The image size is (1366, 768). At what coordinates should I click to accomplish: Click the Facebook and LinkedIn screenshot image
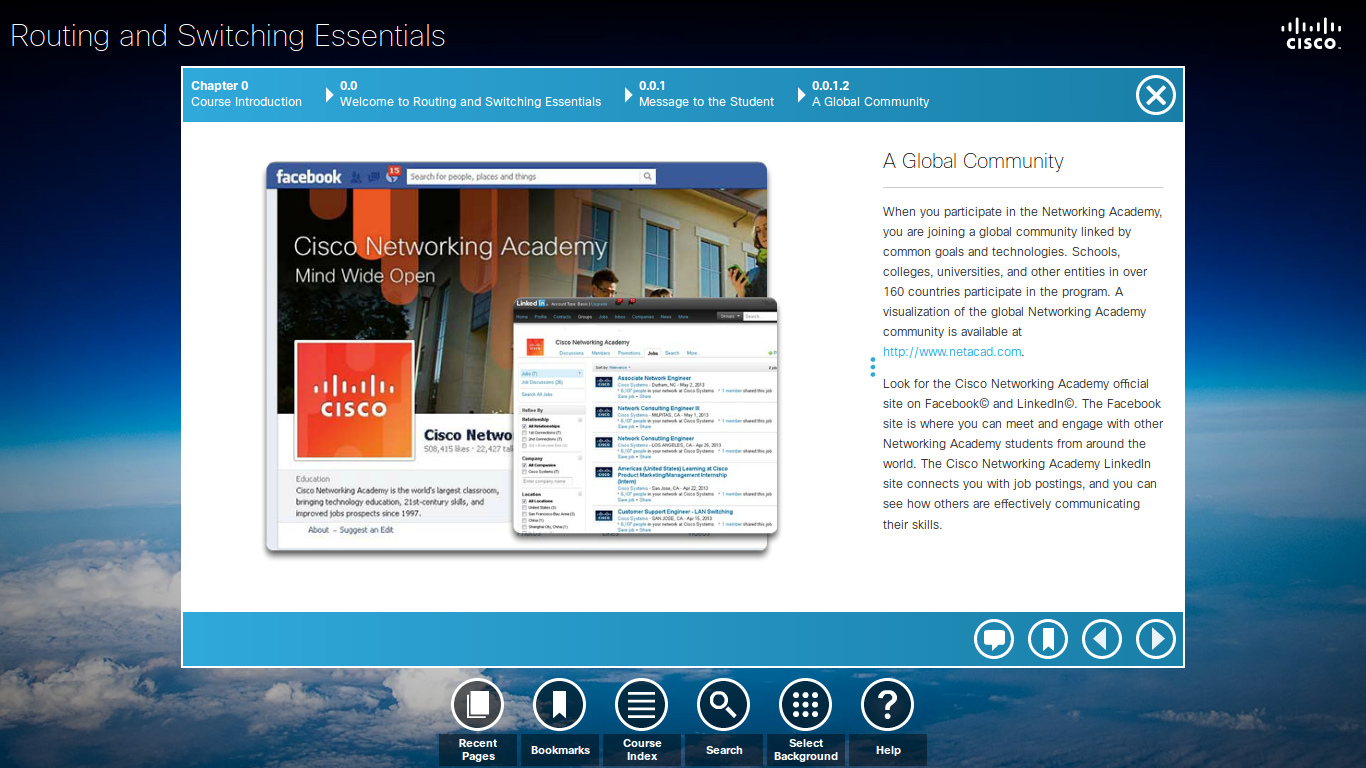(520, 356)
